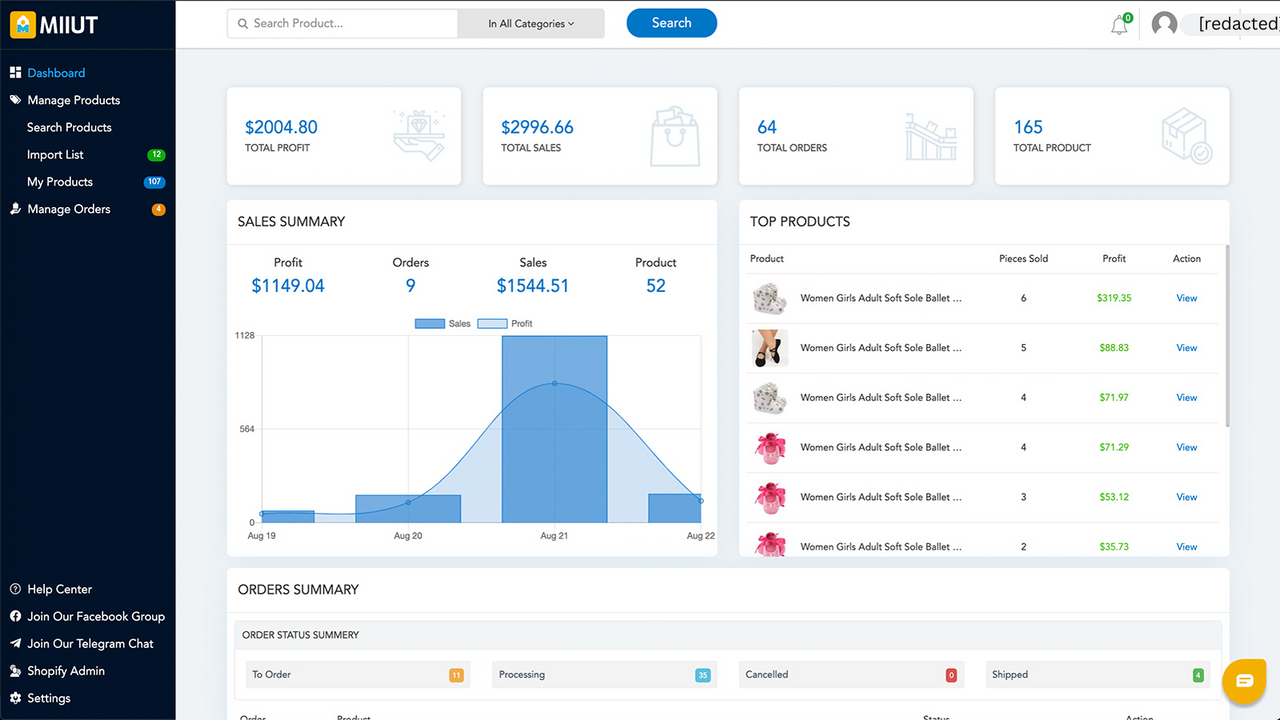Open My Products in sidebar

tap(60, 182)
